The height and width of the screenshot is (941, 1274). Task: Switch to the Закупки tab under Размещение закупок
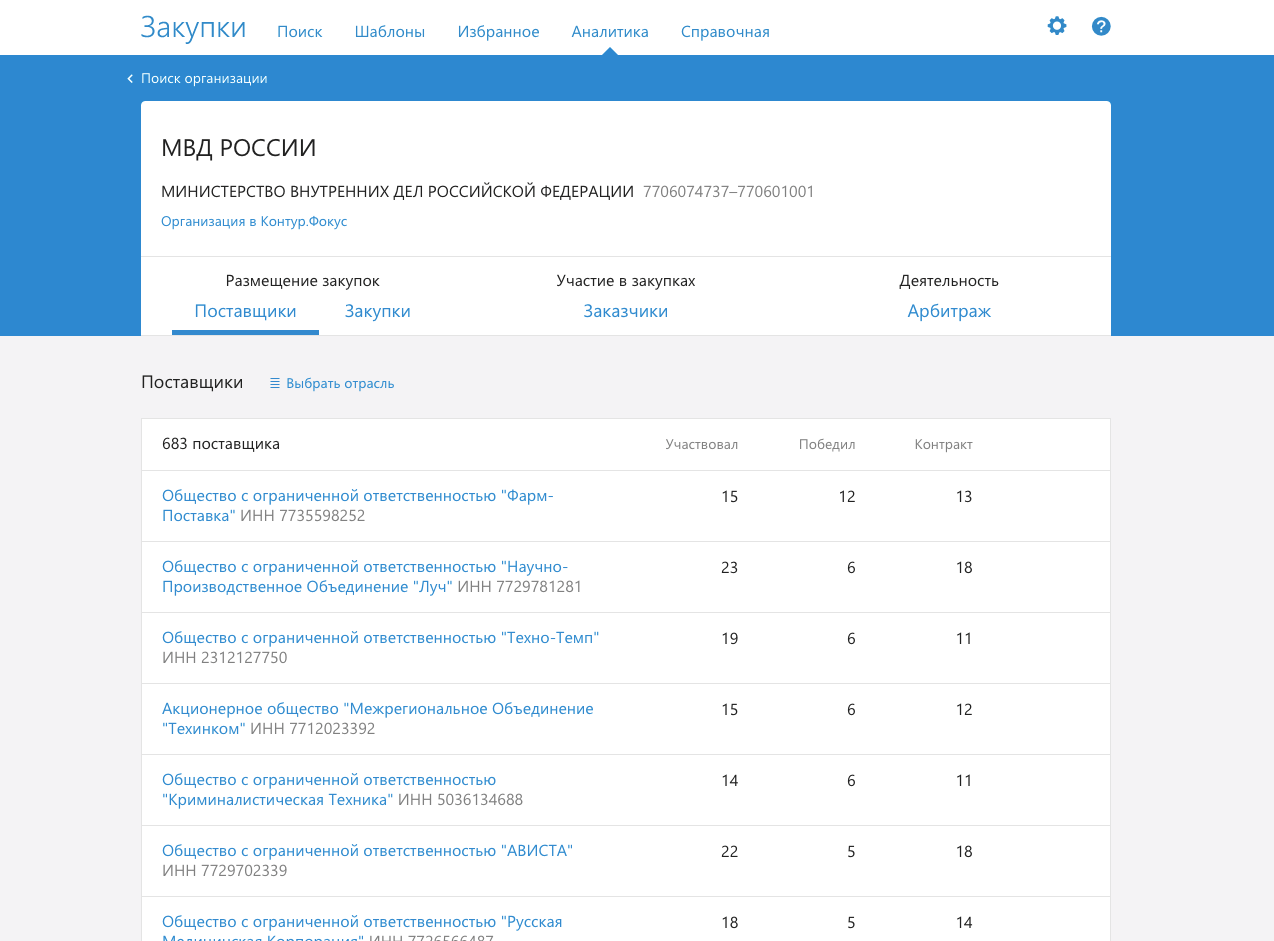(377, 311)
